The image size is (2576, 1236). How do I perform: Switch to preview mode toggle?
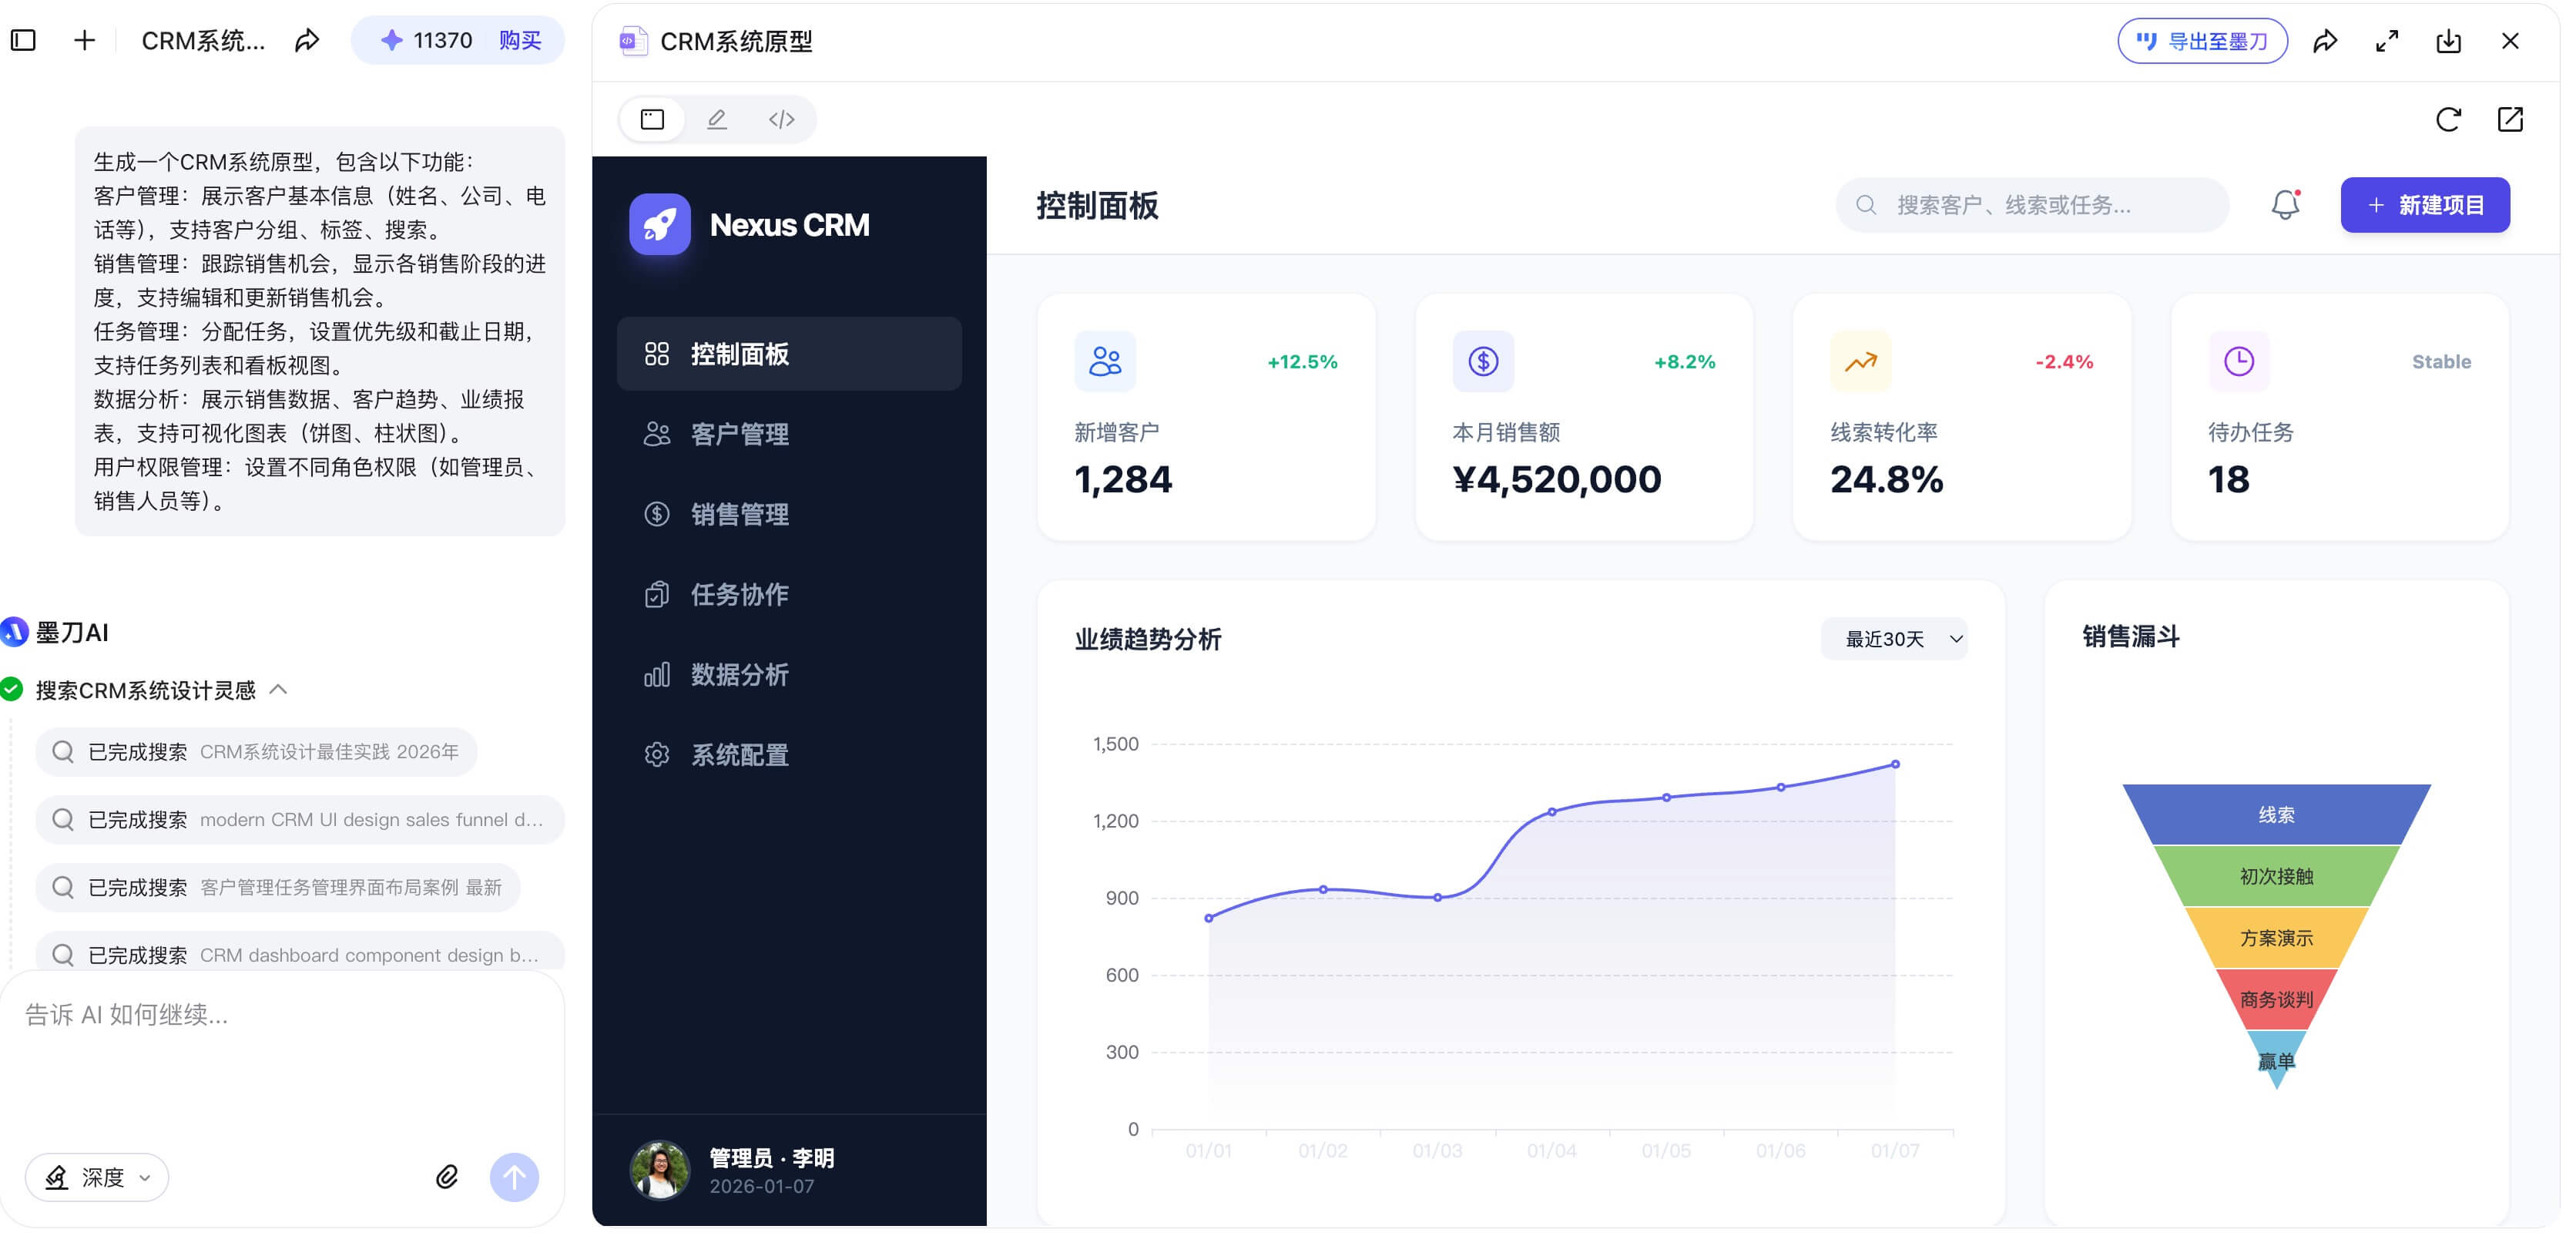click(652, 120)
